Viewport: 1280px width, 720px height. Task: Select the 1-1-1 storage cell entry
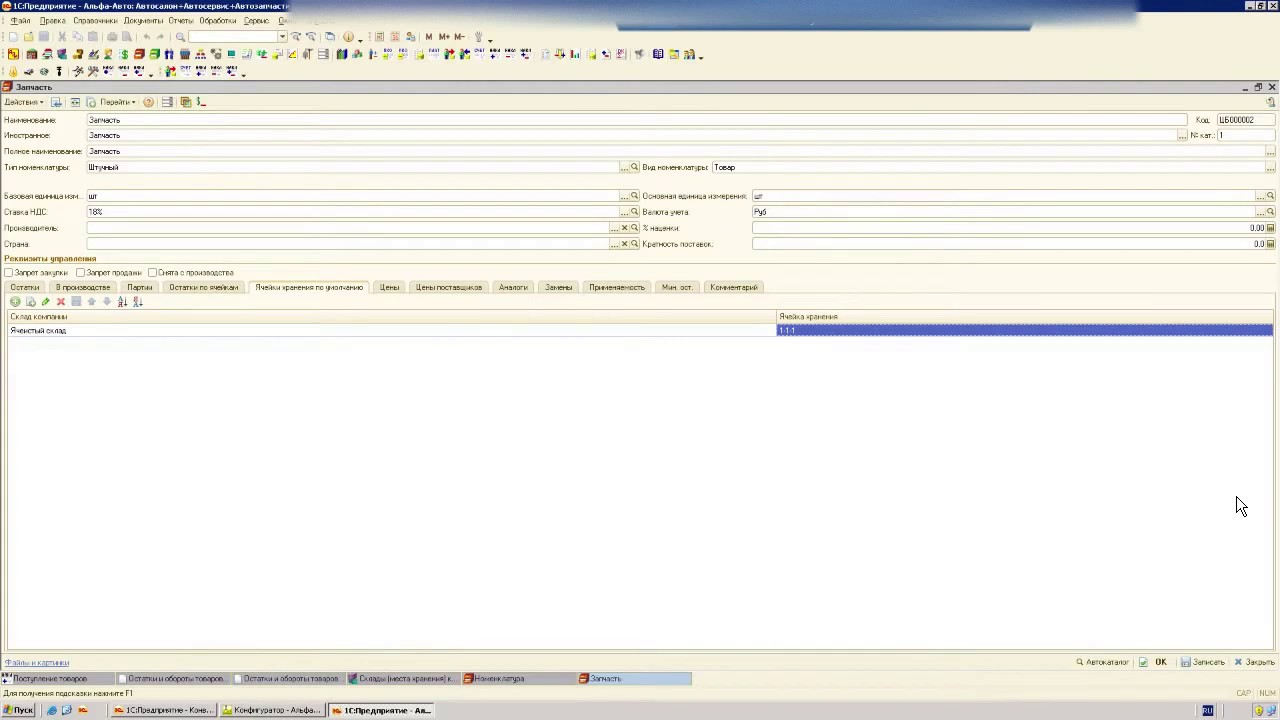coord(1024,331)
